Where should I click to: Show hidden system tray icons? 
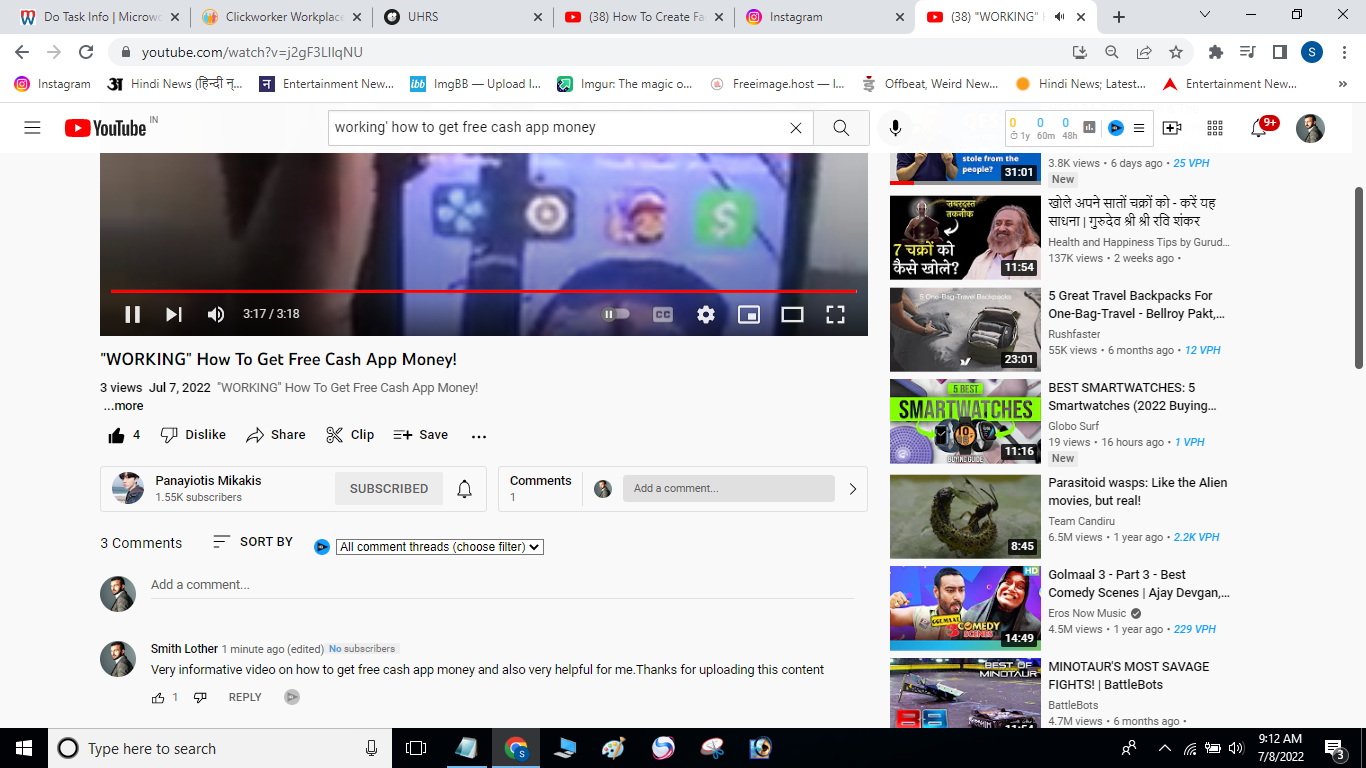(1164, 748)
